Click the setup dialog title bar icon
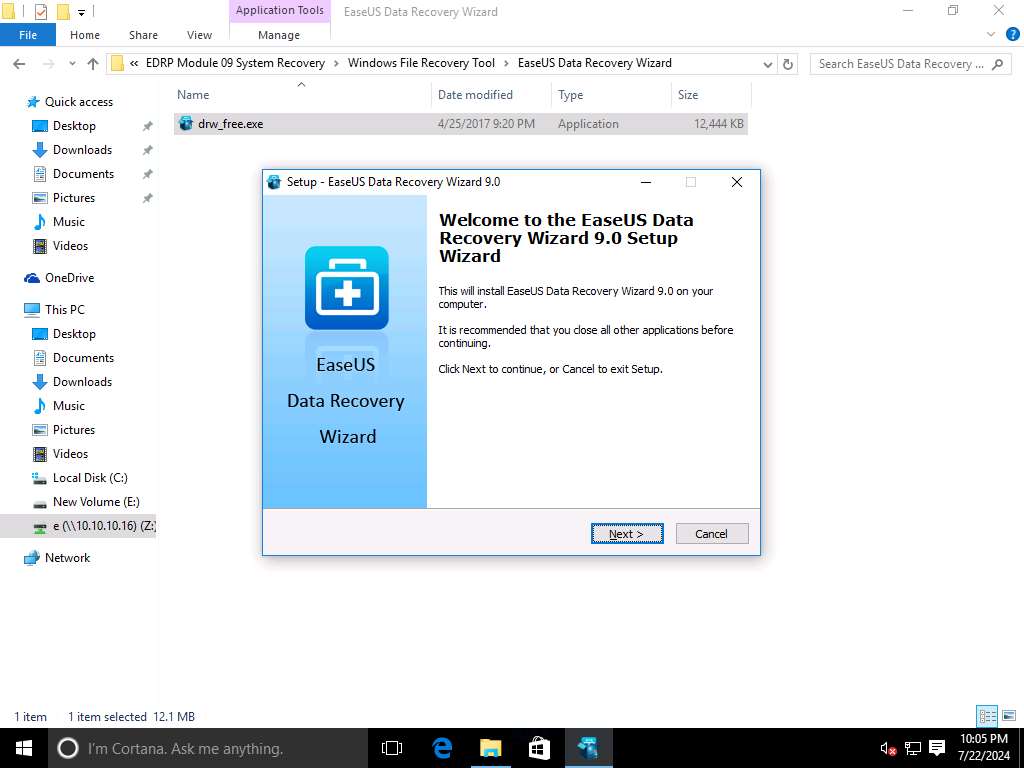This screenshot has width=1024, height=768. pos(275,182)
